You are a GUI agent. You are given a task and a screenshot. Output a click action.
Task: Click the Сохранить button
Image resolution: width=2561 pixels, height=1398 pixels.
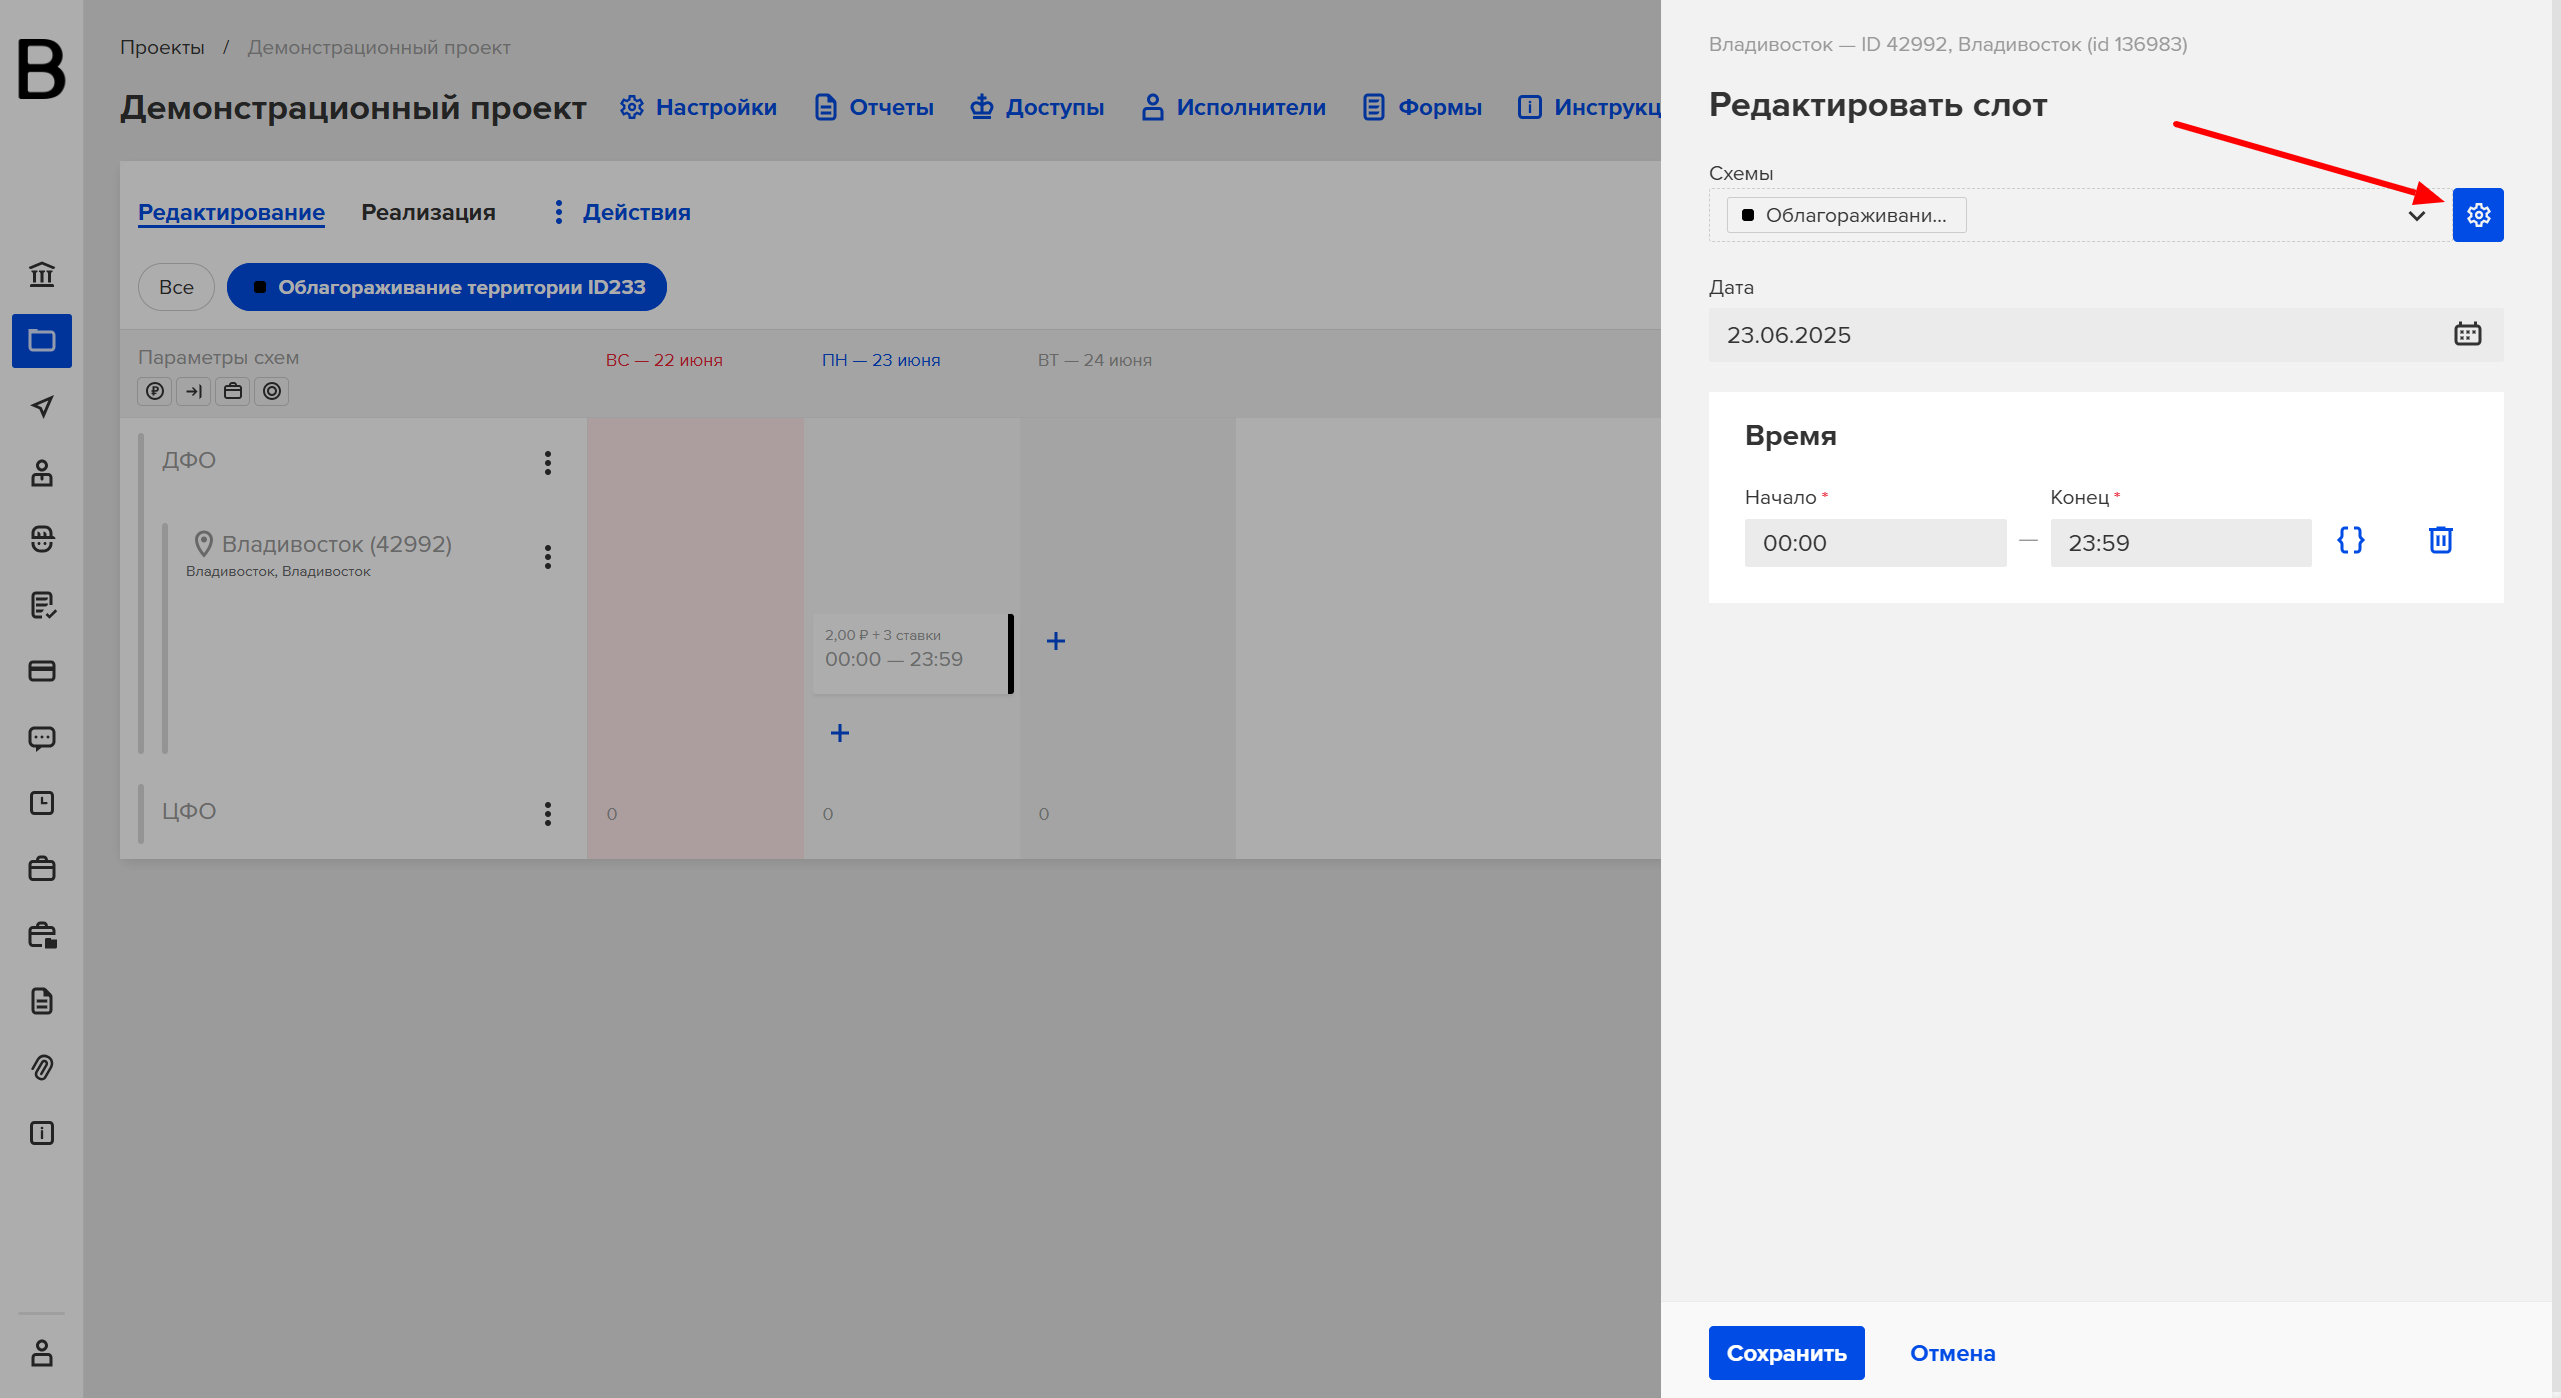(x=1786, y=1353)
